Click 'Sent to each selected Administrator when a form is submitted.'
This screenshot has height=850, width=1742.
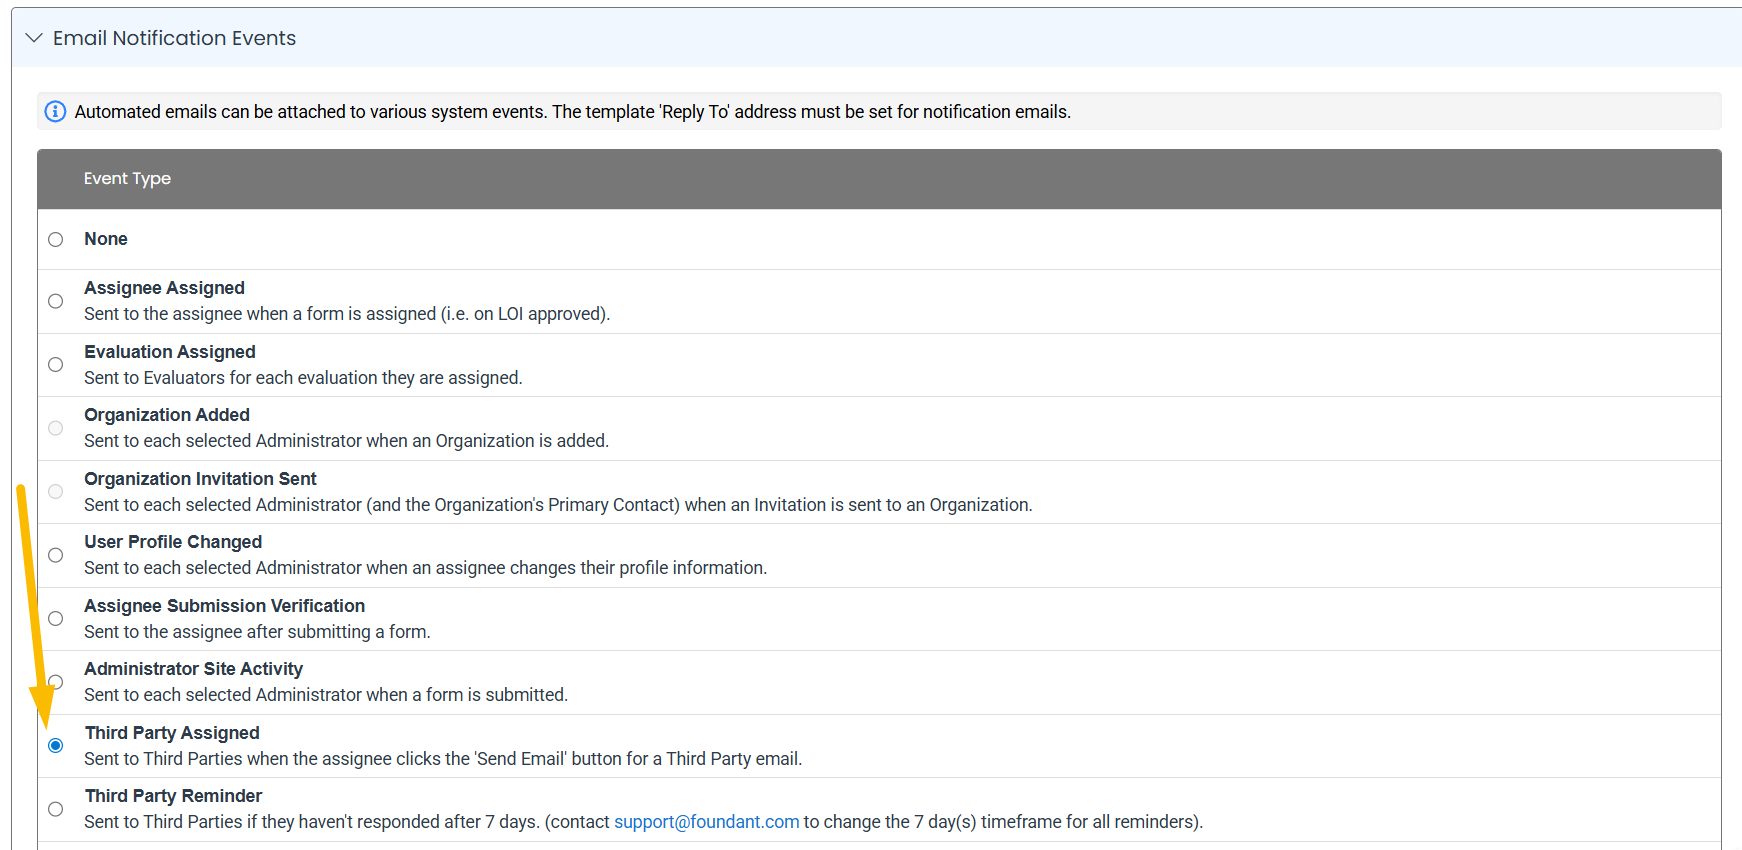click(x=326, y=695)
